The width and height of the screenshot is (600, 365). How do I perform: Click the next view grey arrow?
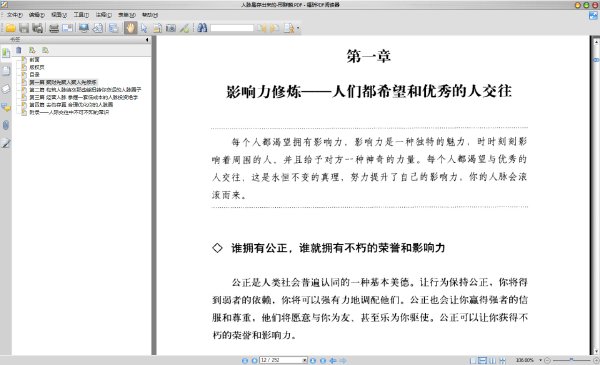tap(343, 360)
